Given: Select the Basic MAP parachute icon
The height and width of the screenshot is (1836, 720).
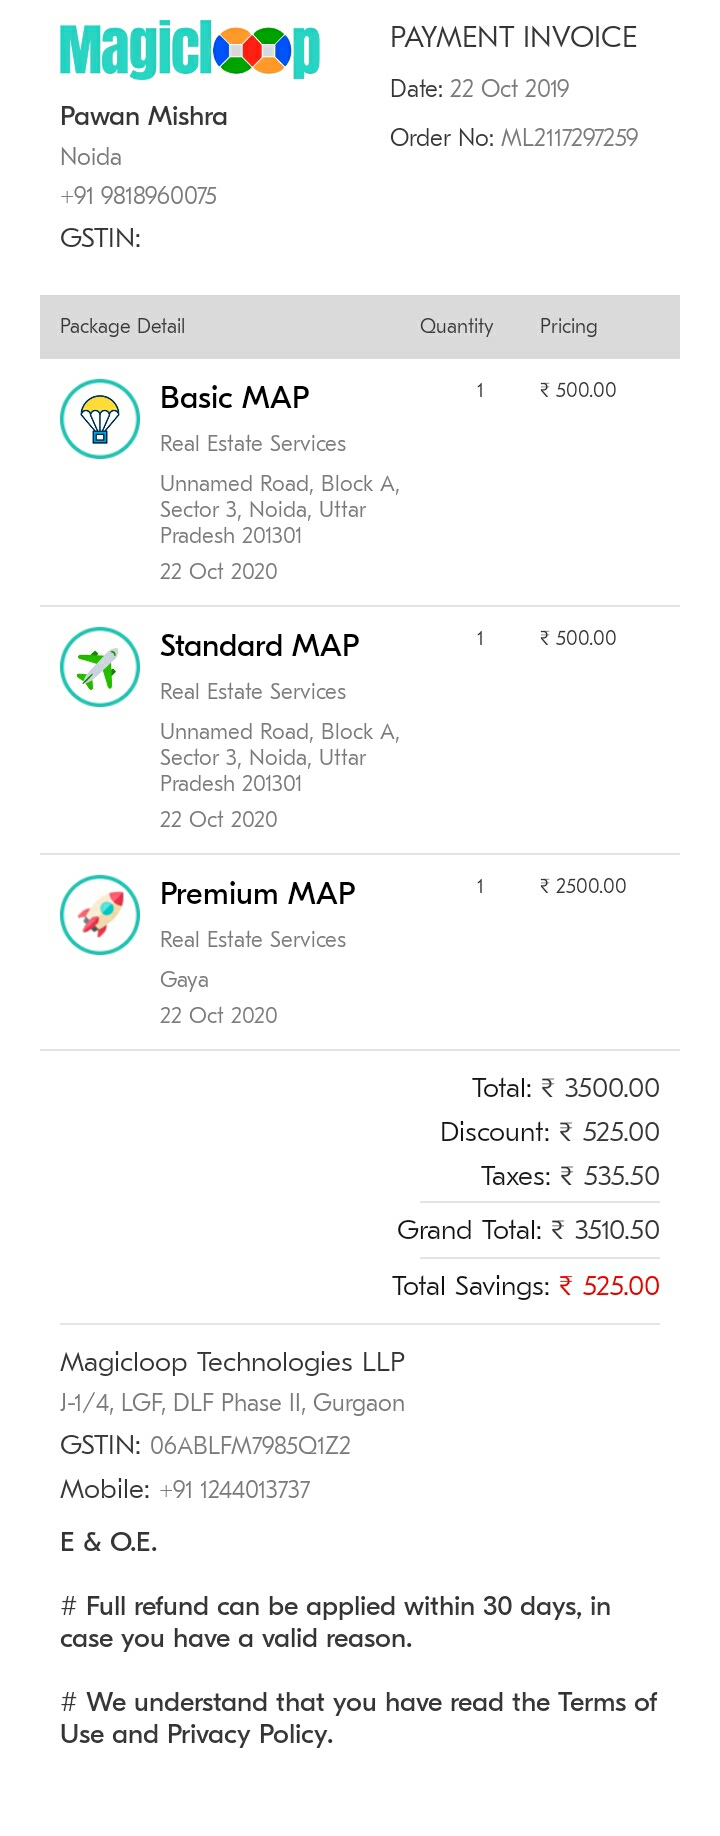Looking at the screenshot, I should [x=100, y=419].
